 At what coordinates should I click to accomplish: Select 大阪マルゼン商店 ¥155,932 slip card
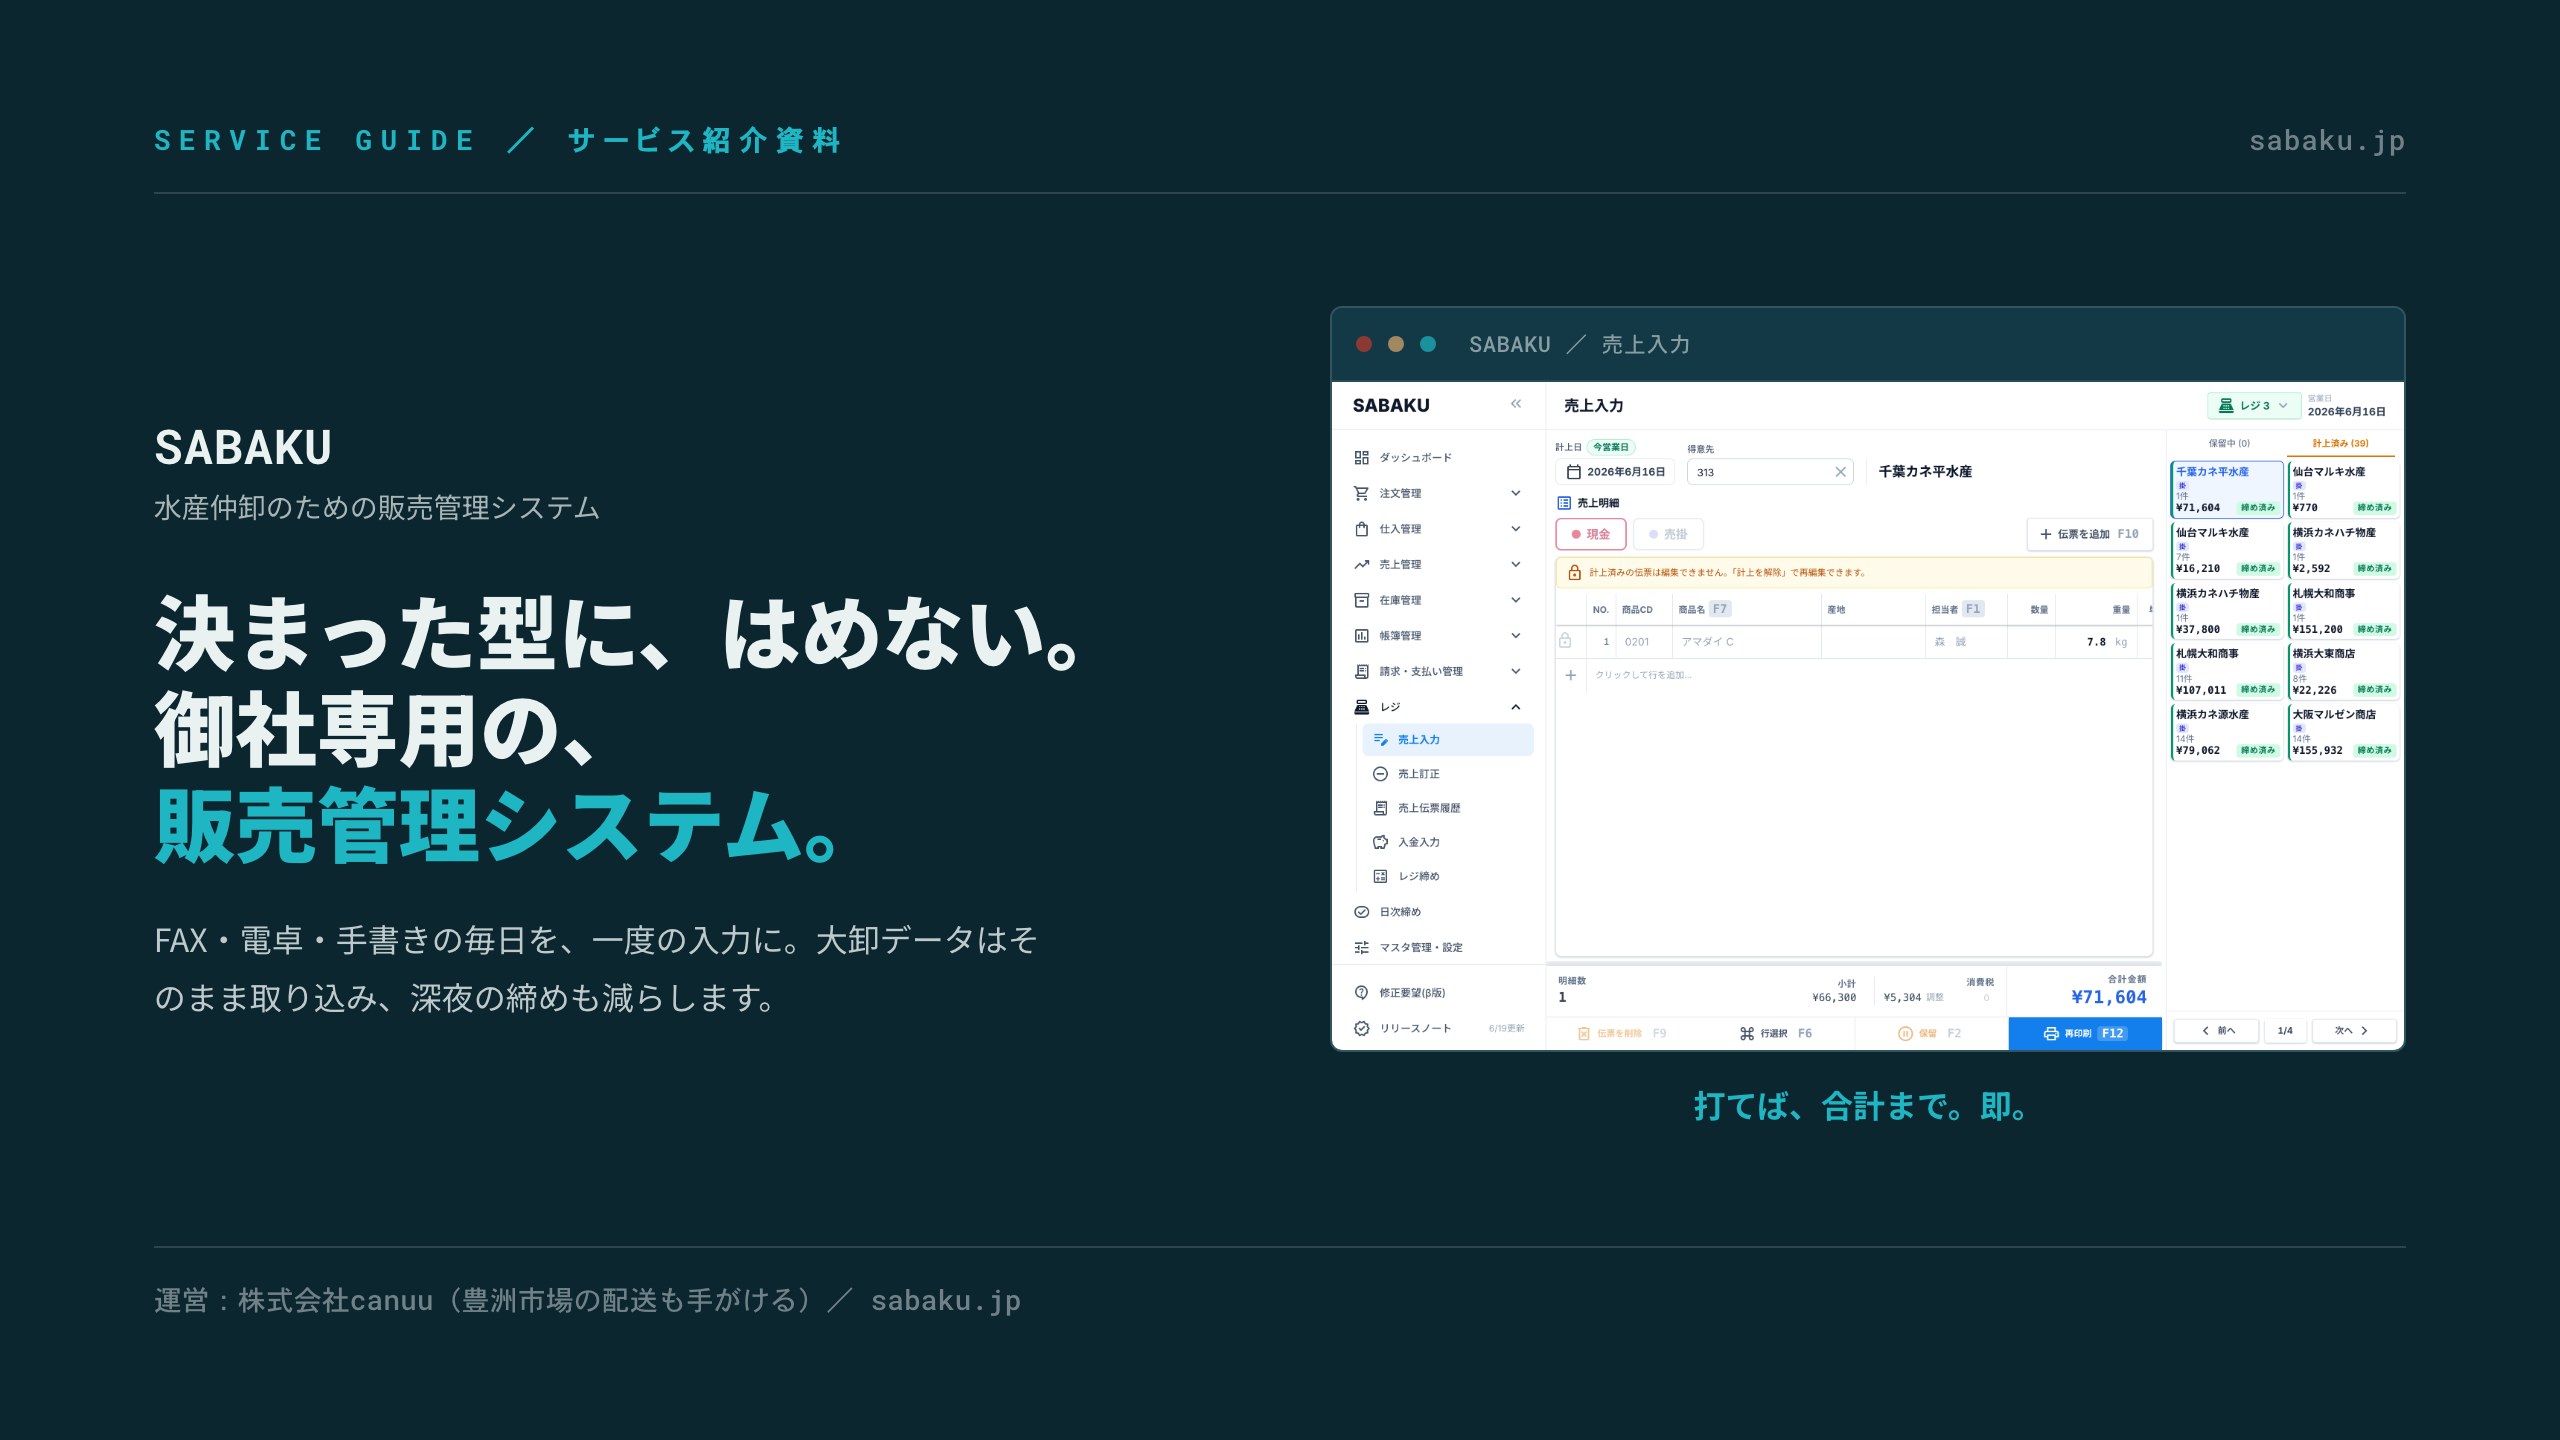point(2343,732)
